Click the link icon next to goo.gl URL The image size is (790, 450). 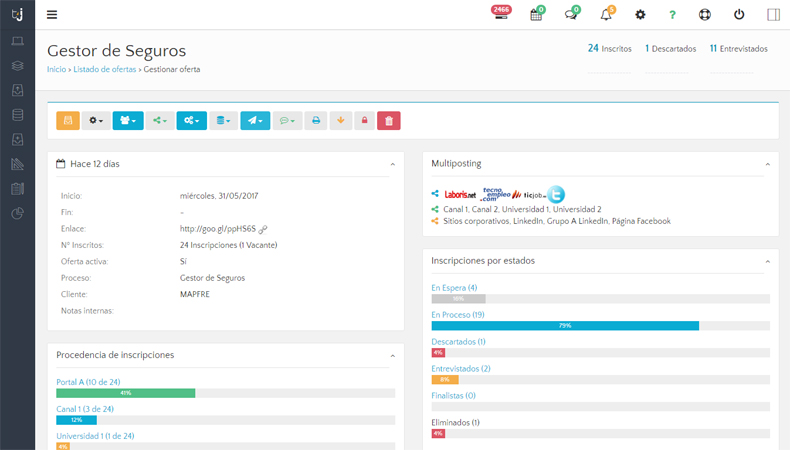[263, 229]
